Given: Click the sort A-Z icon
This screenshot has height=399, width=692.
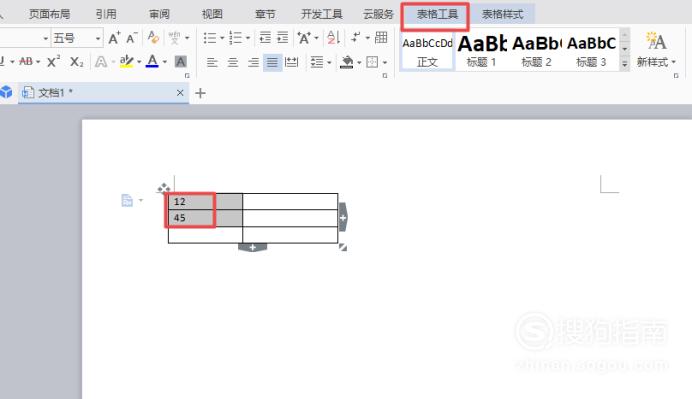Looking at the screenshot, I should coord(334,38).
